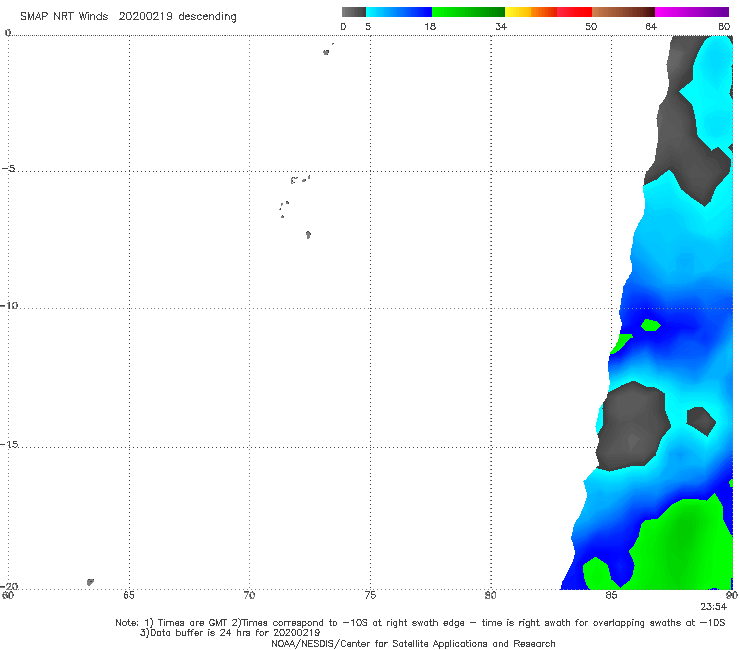Pick the yellow-orange segment of the color bar
This screenshot has width=740, height=650.
pyautogui.click(x=531, y=12)
